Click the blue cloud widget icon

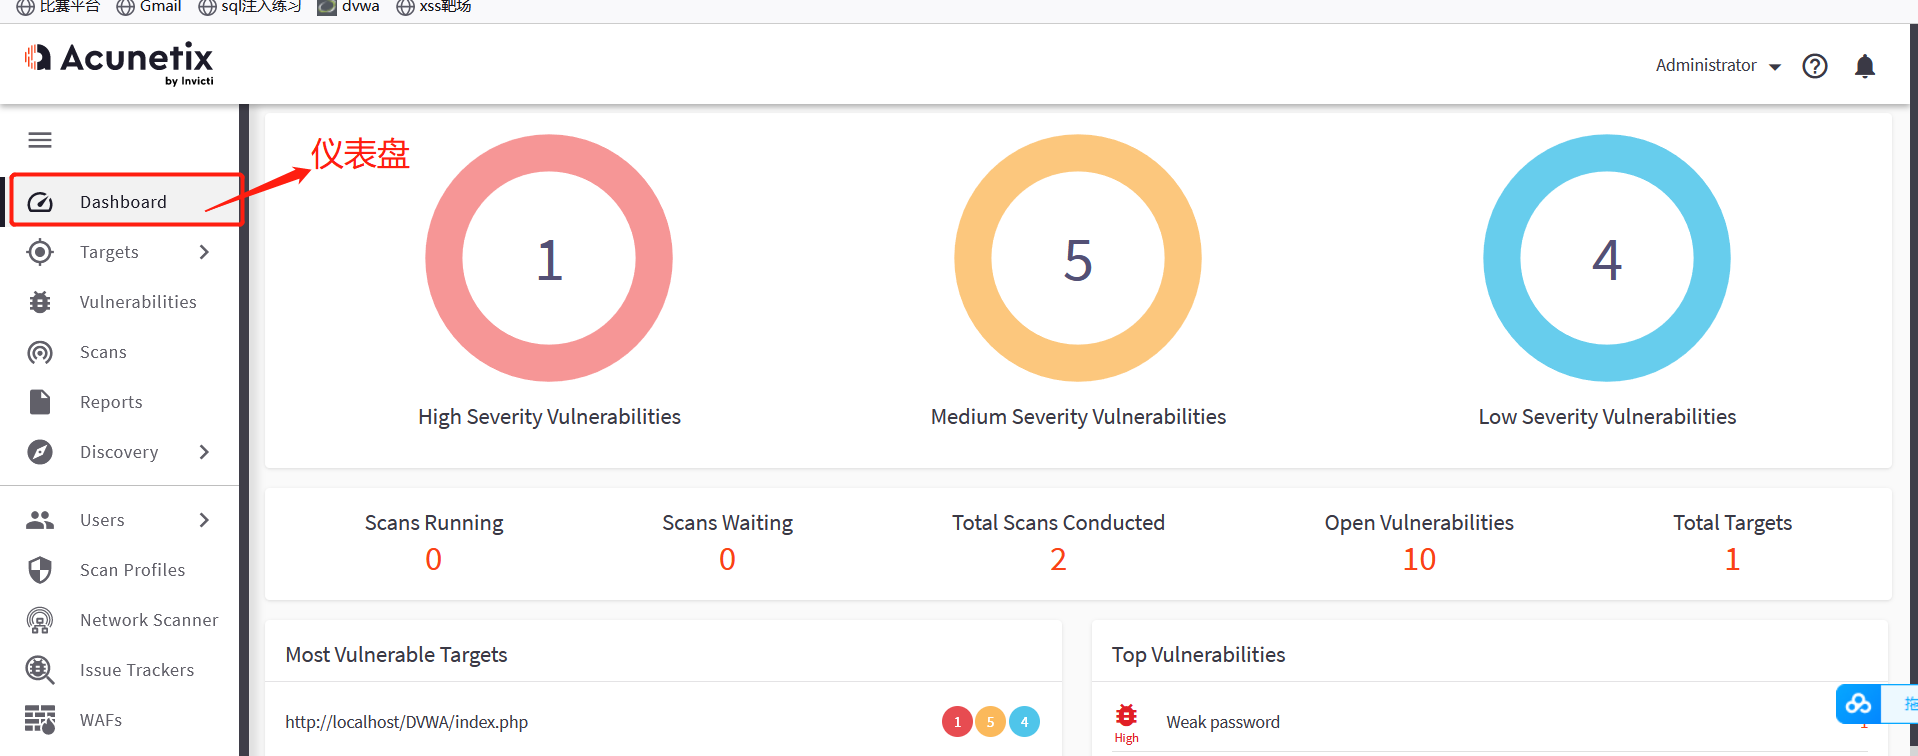pyautogui.click(x=1858, y=704)
